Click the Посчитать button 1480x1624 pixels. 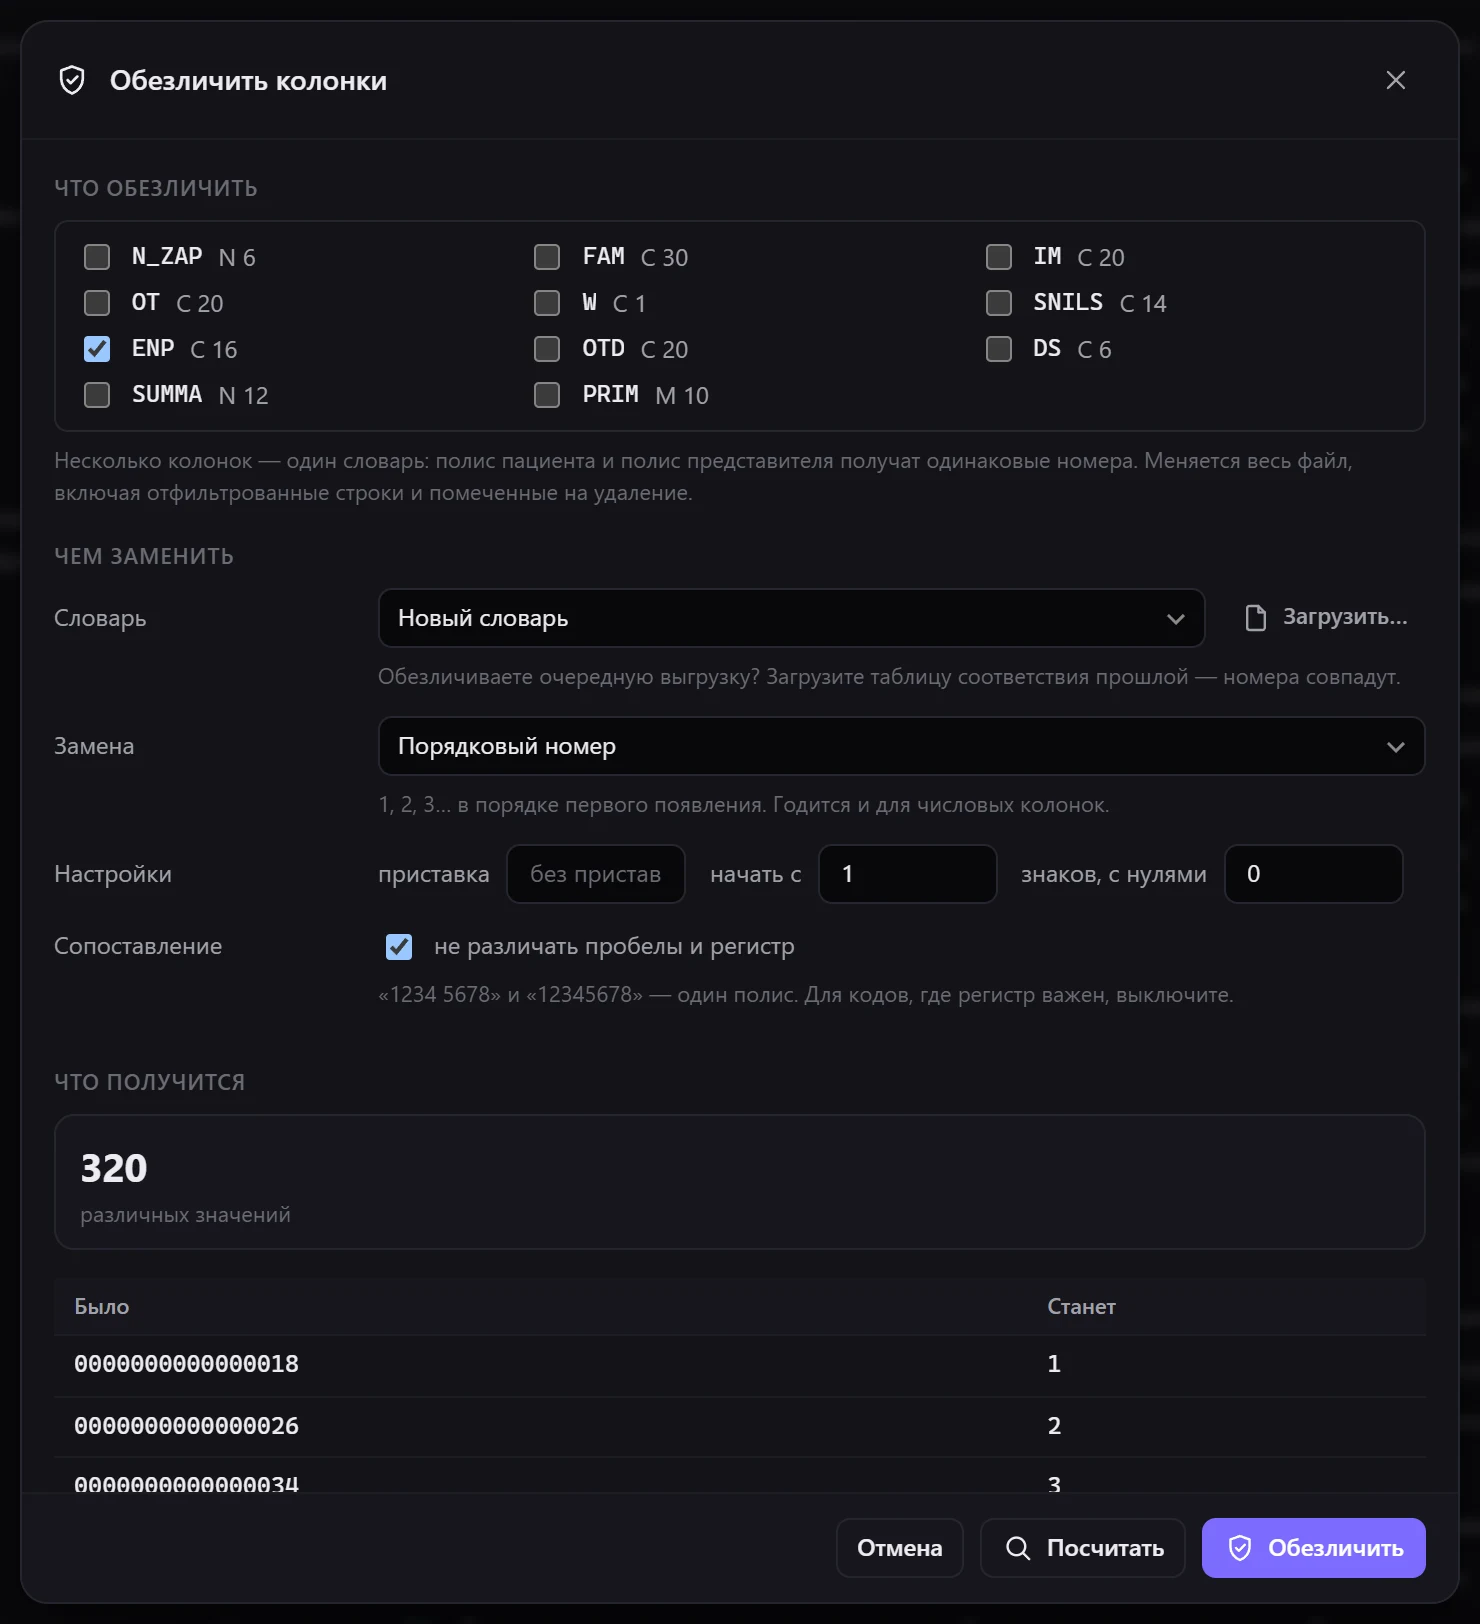click(1083, 1548)
